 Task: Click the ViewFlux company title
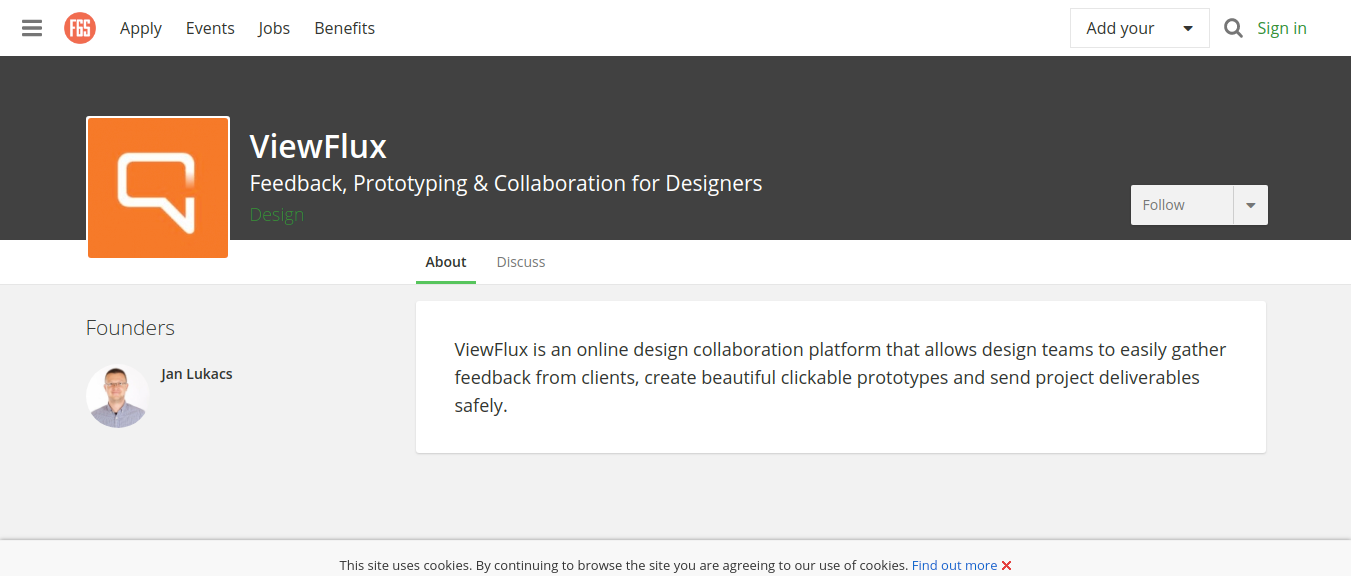click(x=318, y=147)
